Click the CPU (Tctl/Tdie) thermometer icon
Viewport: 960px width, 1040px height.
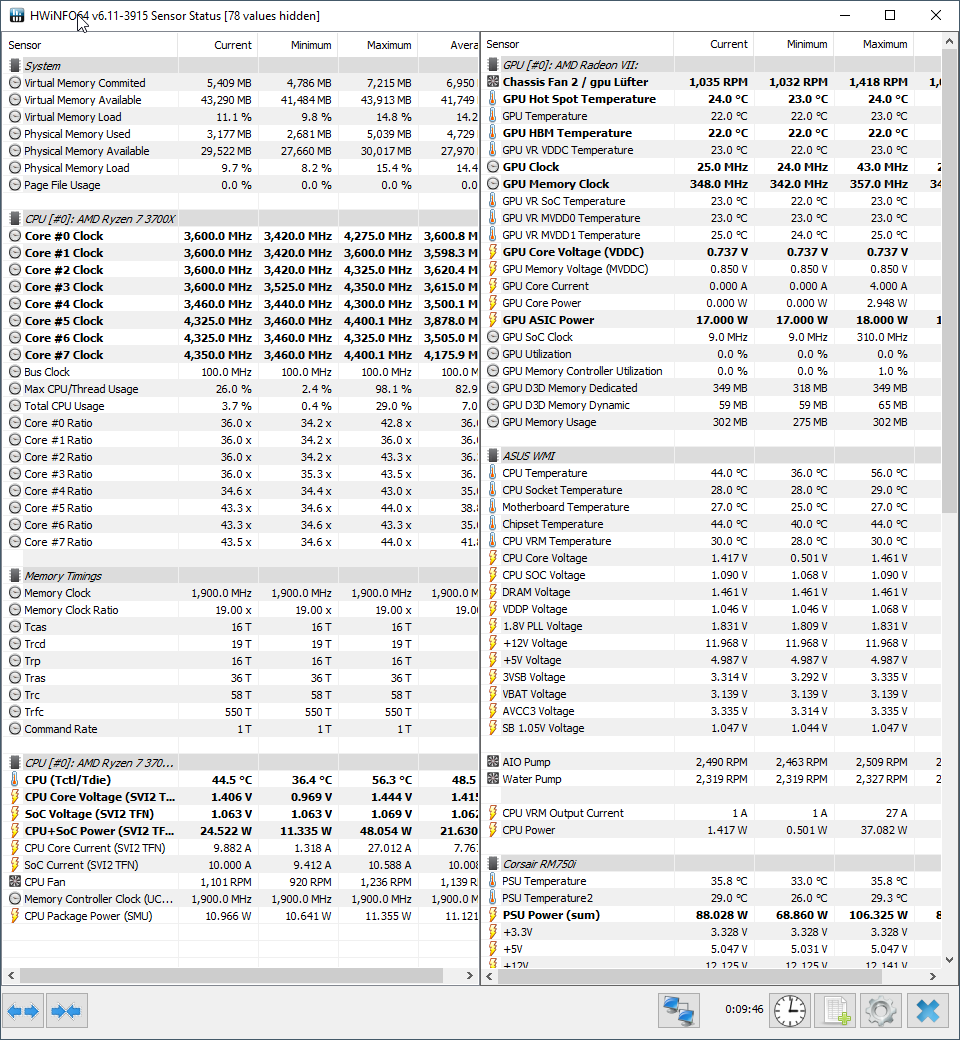pyautogui.click(x=15, y=780)
